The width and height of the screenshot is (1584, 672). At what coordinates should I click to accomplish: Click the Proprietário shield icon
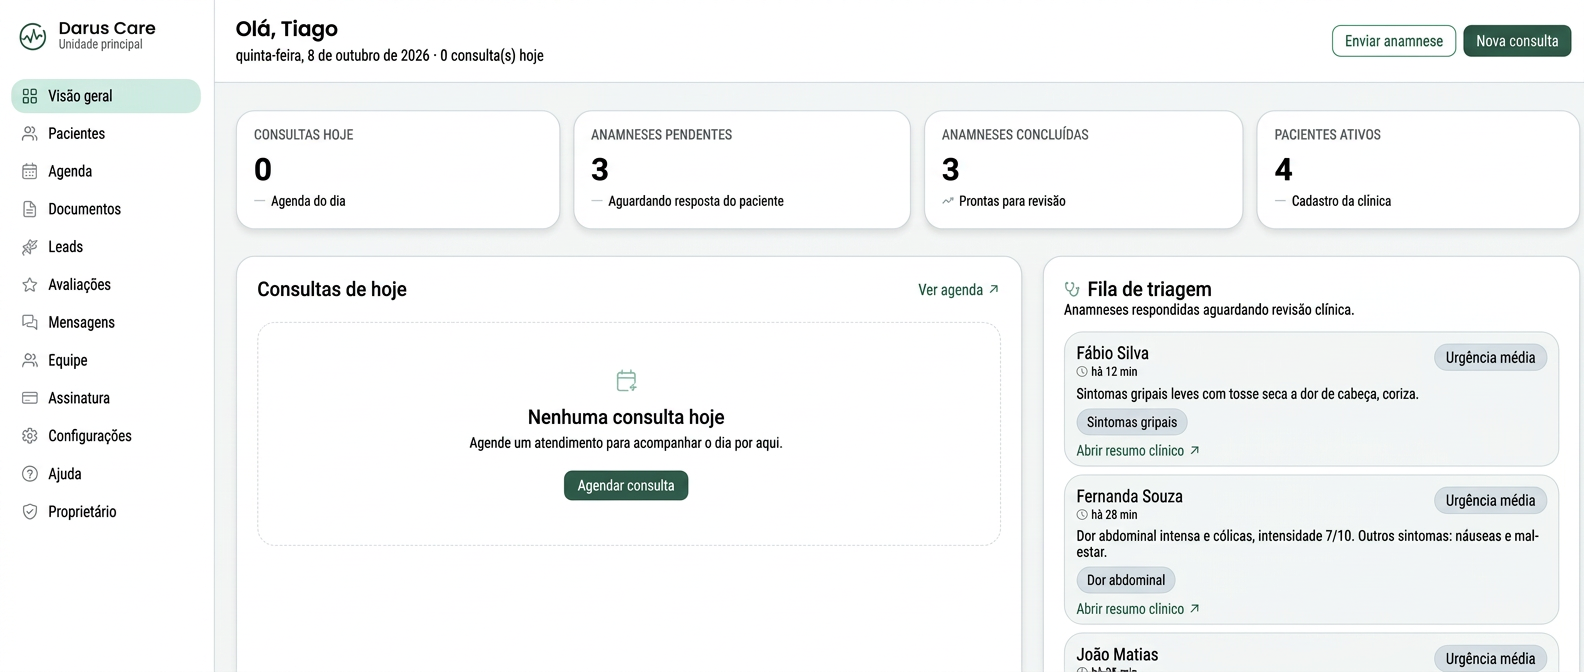30,512
